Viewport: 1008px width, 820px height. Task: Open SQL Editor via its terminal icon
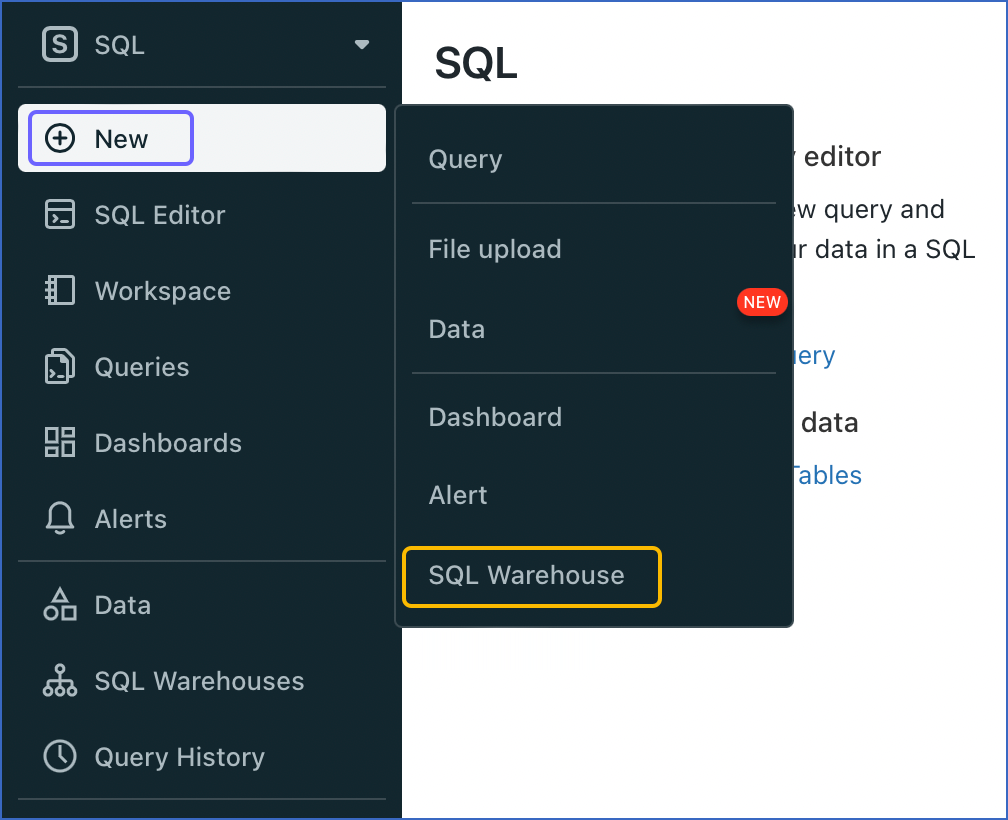(60, 215)
